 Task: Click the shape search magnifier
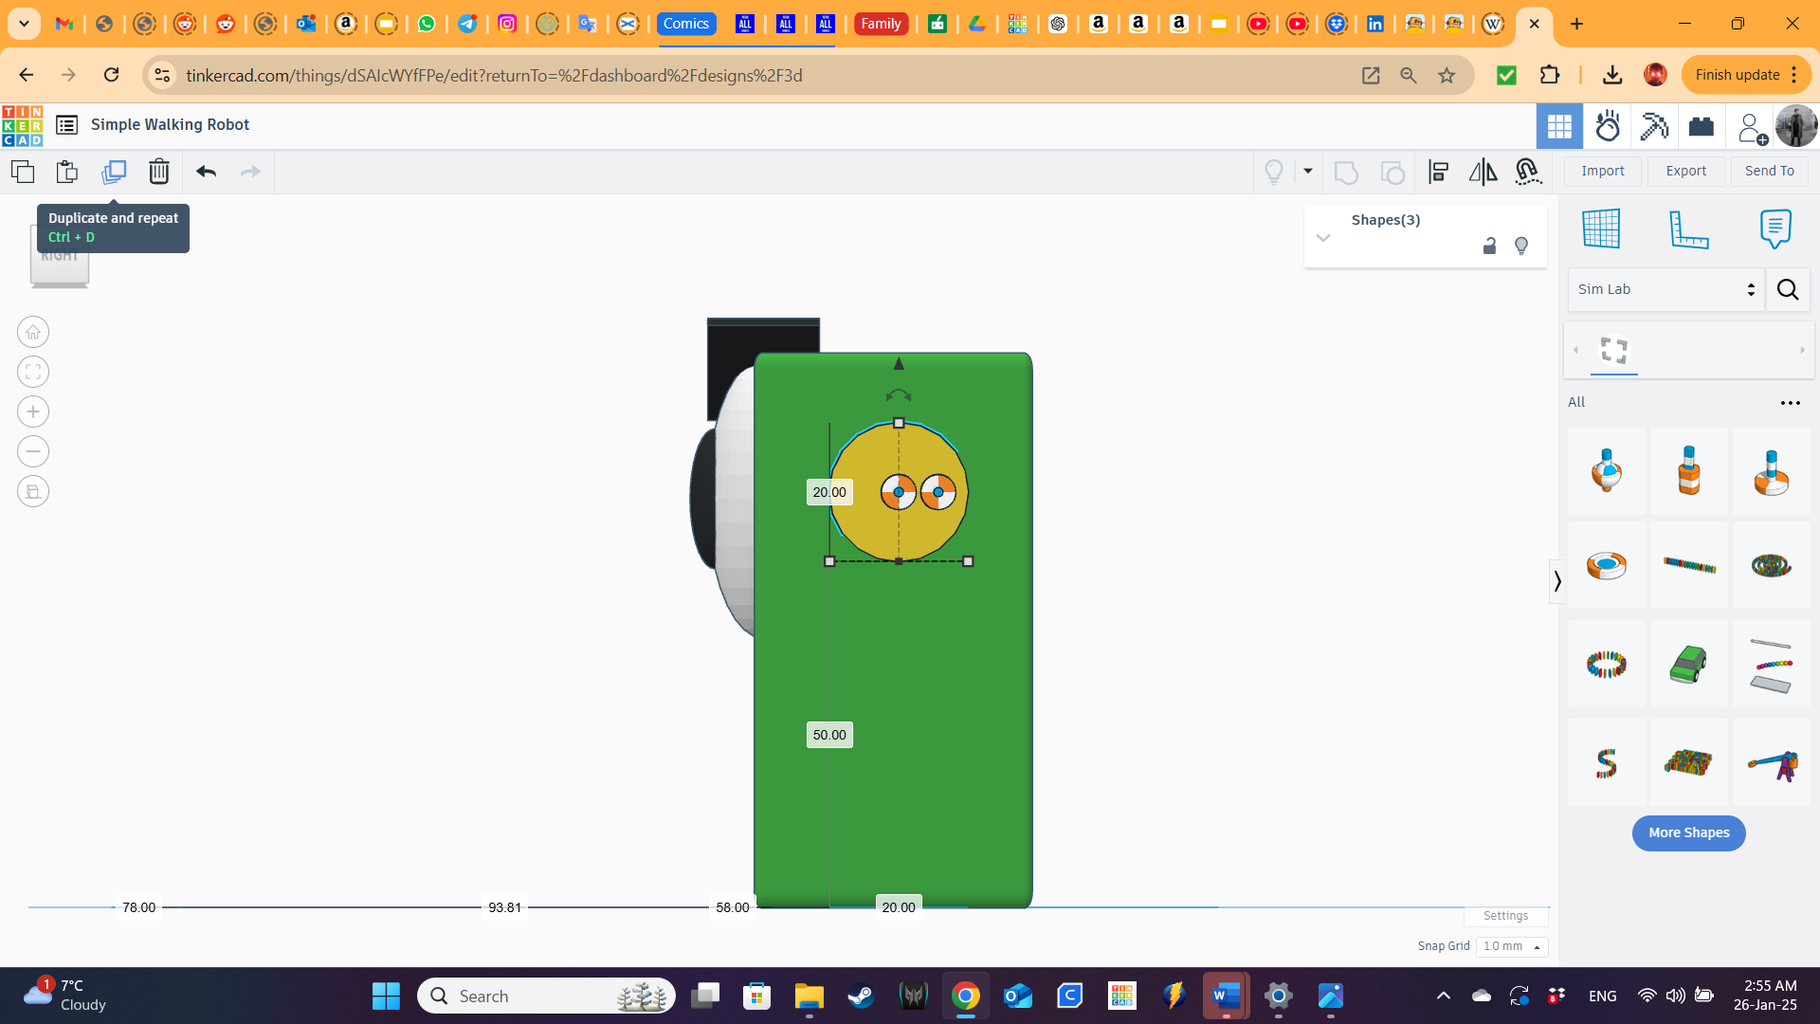click(x=1788, y=290)
